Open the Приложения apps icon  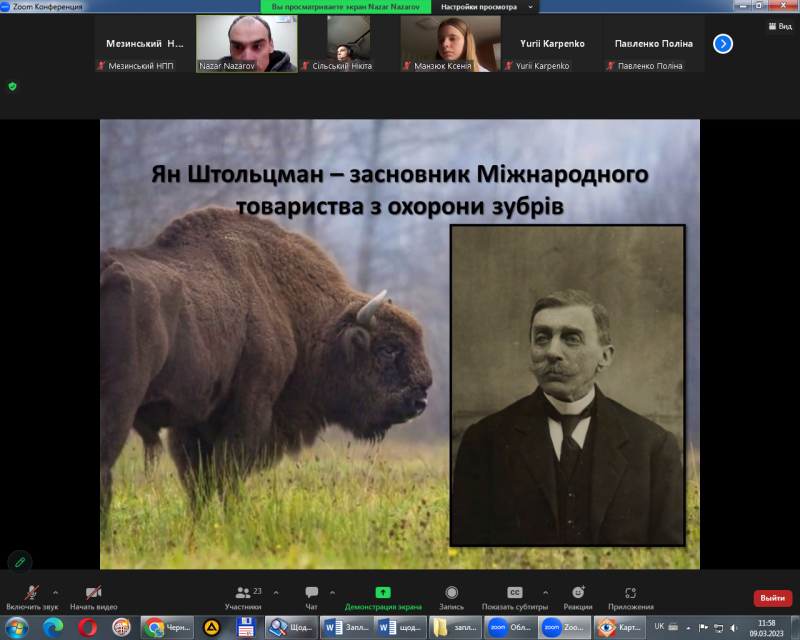tap(630, 593)
